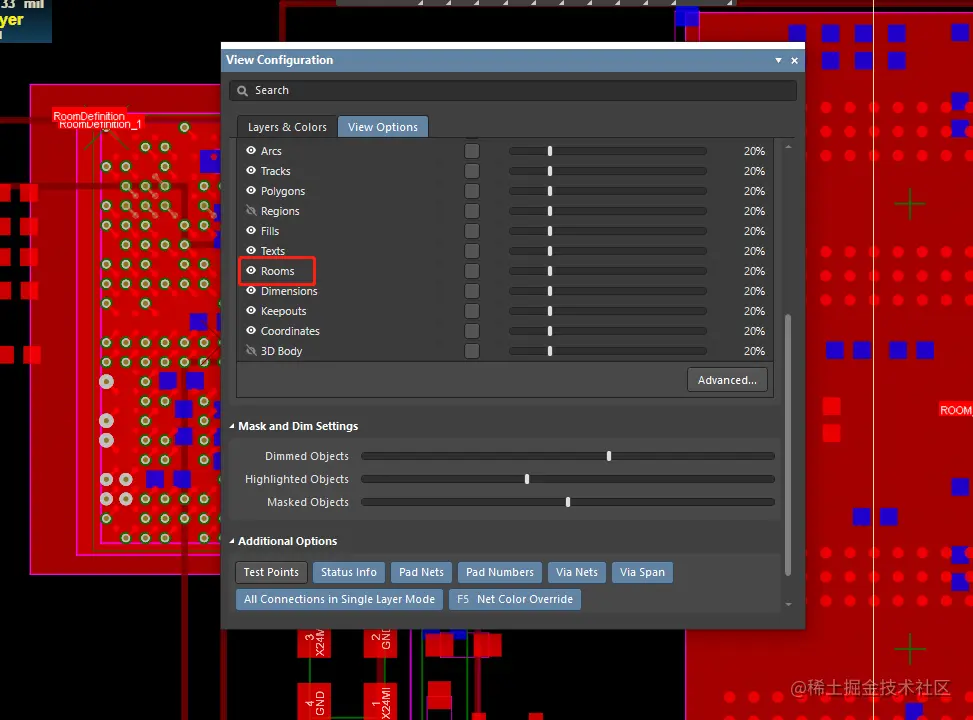This screenshot has height=720, width=973.
Task: Toggle the Via Span option
Action: coord(642,572)
